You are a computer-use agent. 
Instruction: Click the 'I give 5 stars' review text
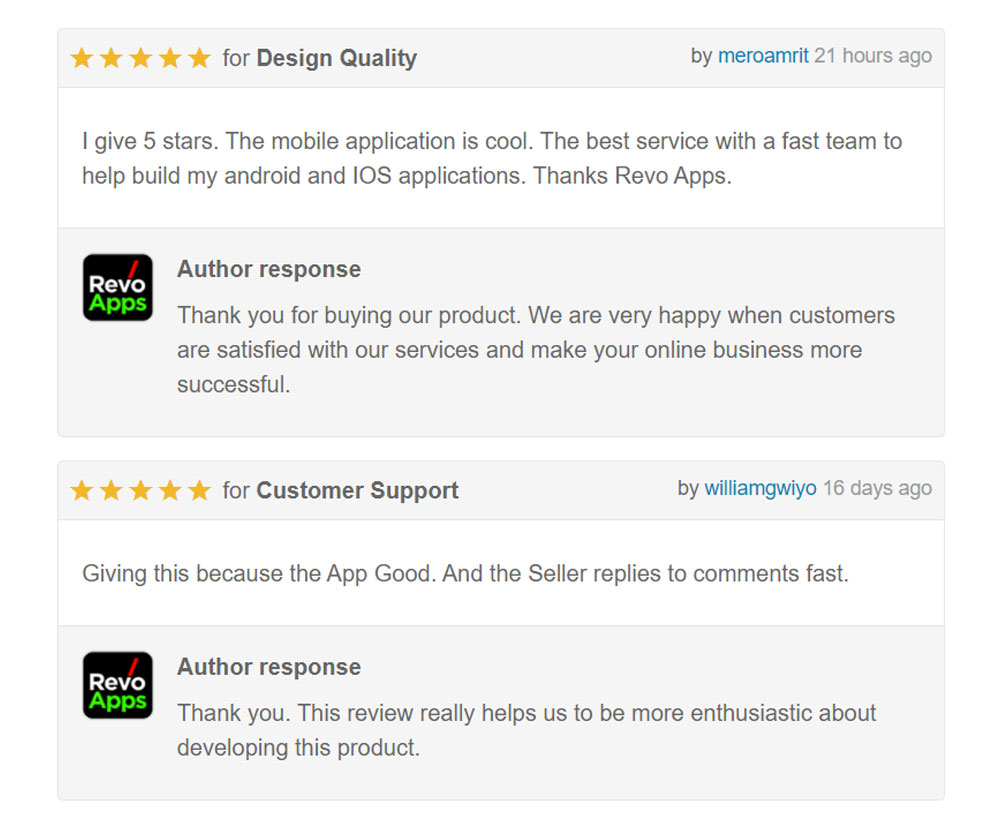click(x=492, y=158)
